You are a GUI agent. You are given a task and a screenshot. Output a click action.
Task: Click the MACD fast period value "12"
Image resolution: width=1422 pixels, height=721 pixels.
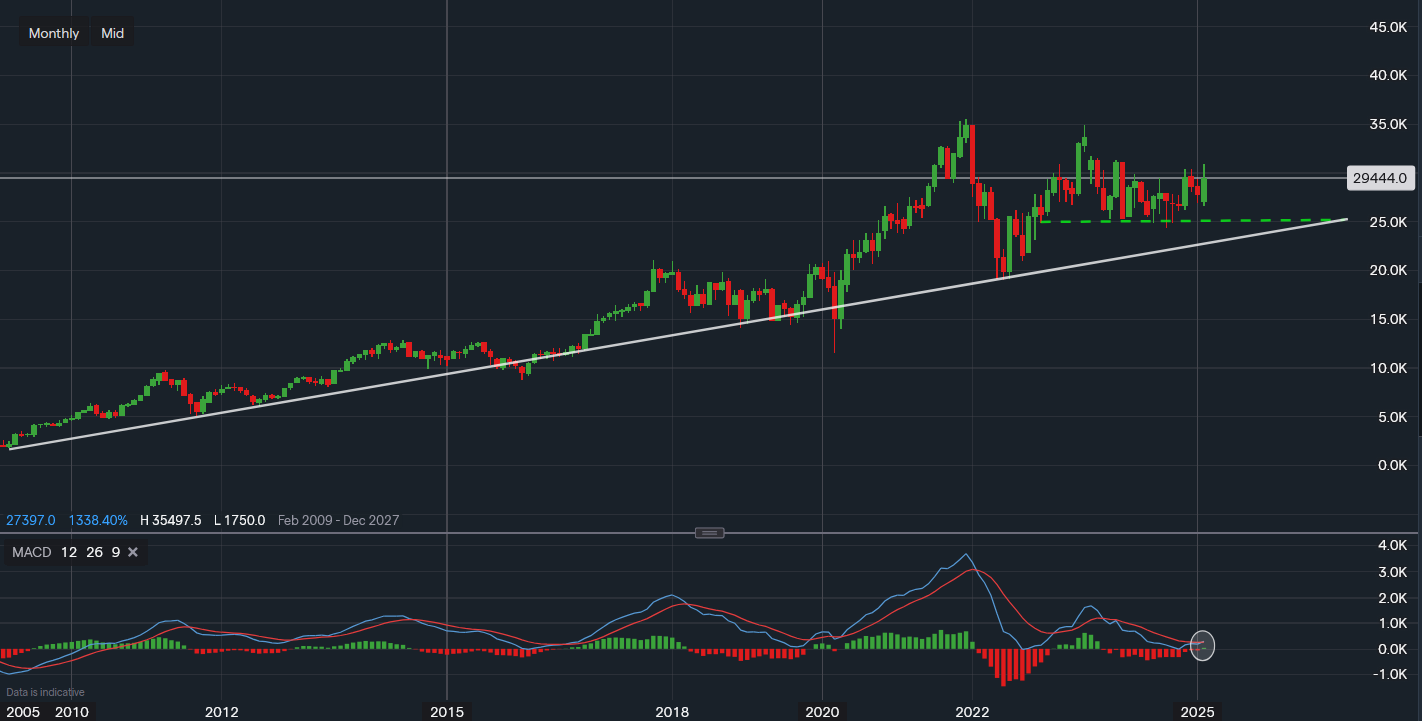(x=67, y=551)
